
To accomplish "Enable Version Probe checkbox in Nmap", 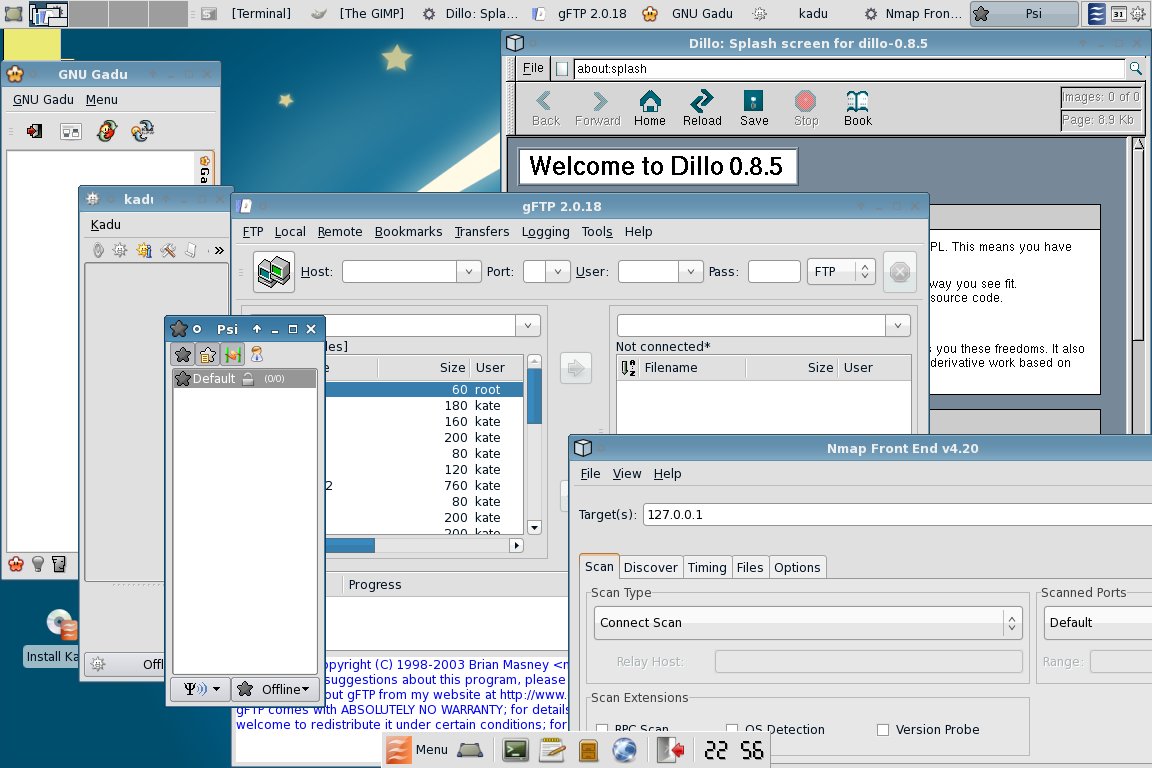I will click(883, 730).
